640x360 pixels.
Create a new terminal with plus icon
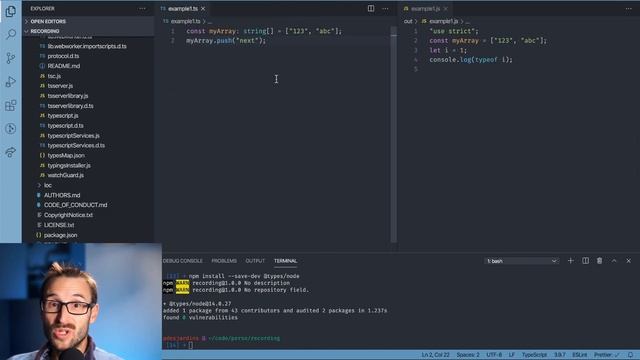pyautogui.click(x=571, y=261)
